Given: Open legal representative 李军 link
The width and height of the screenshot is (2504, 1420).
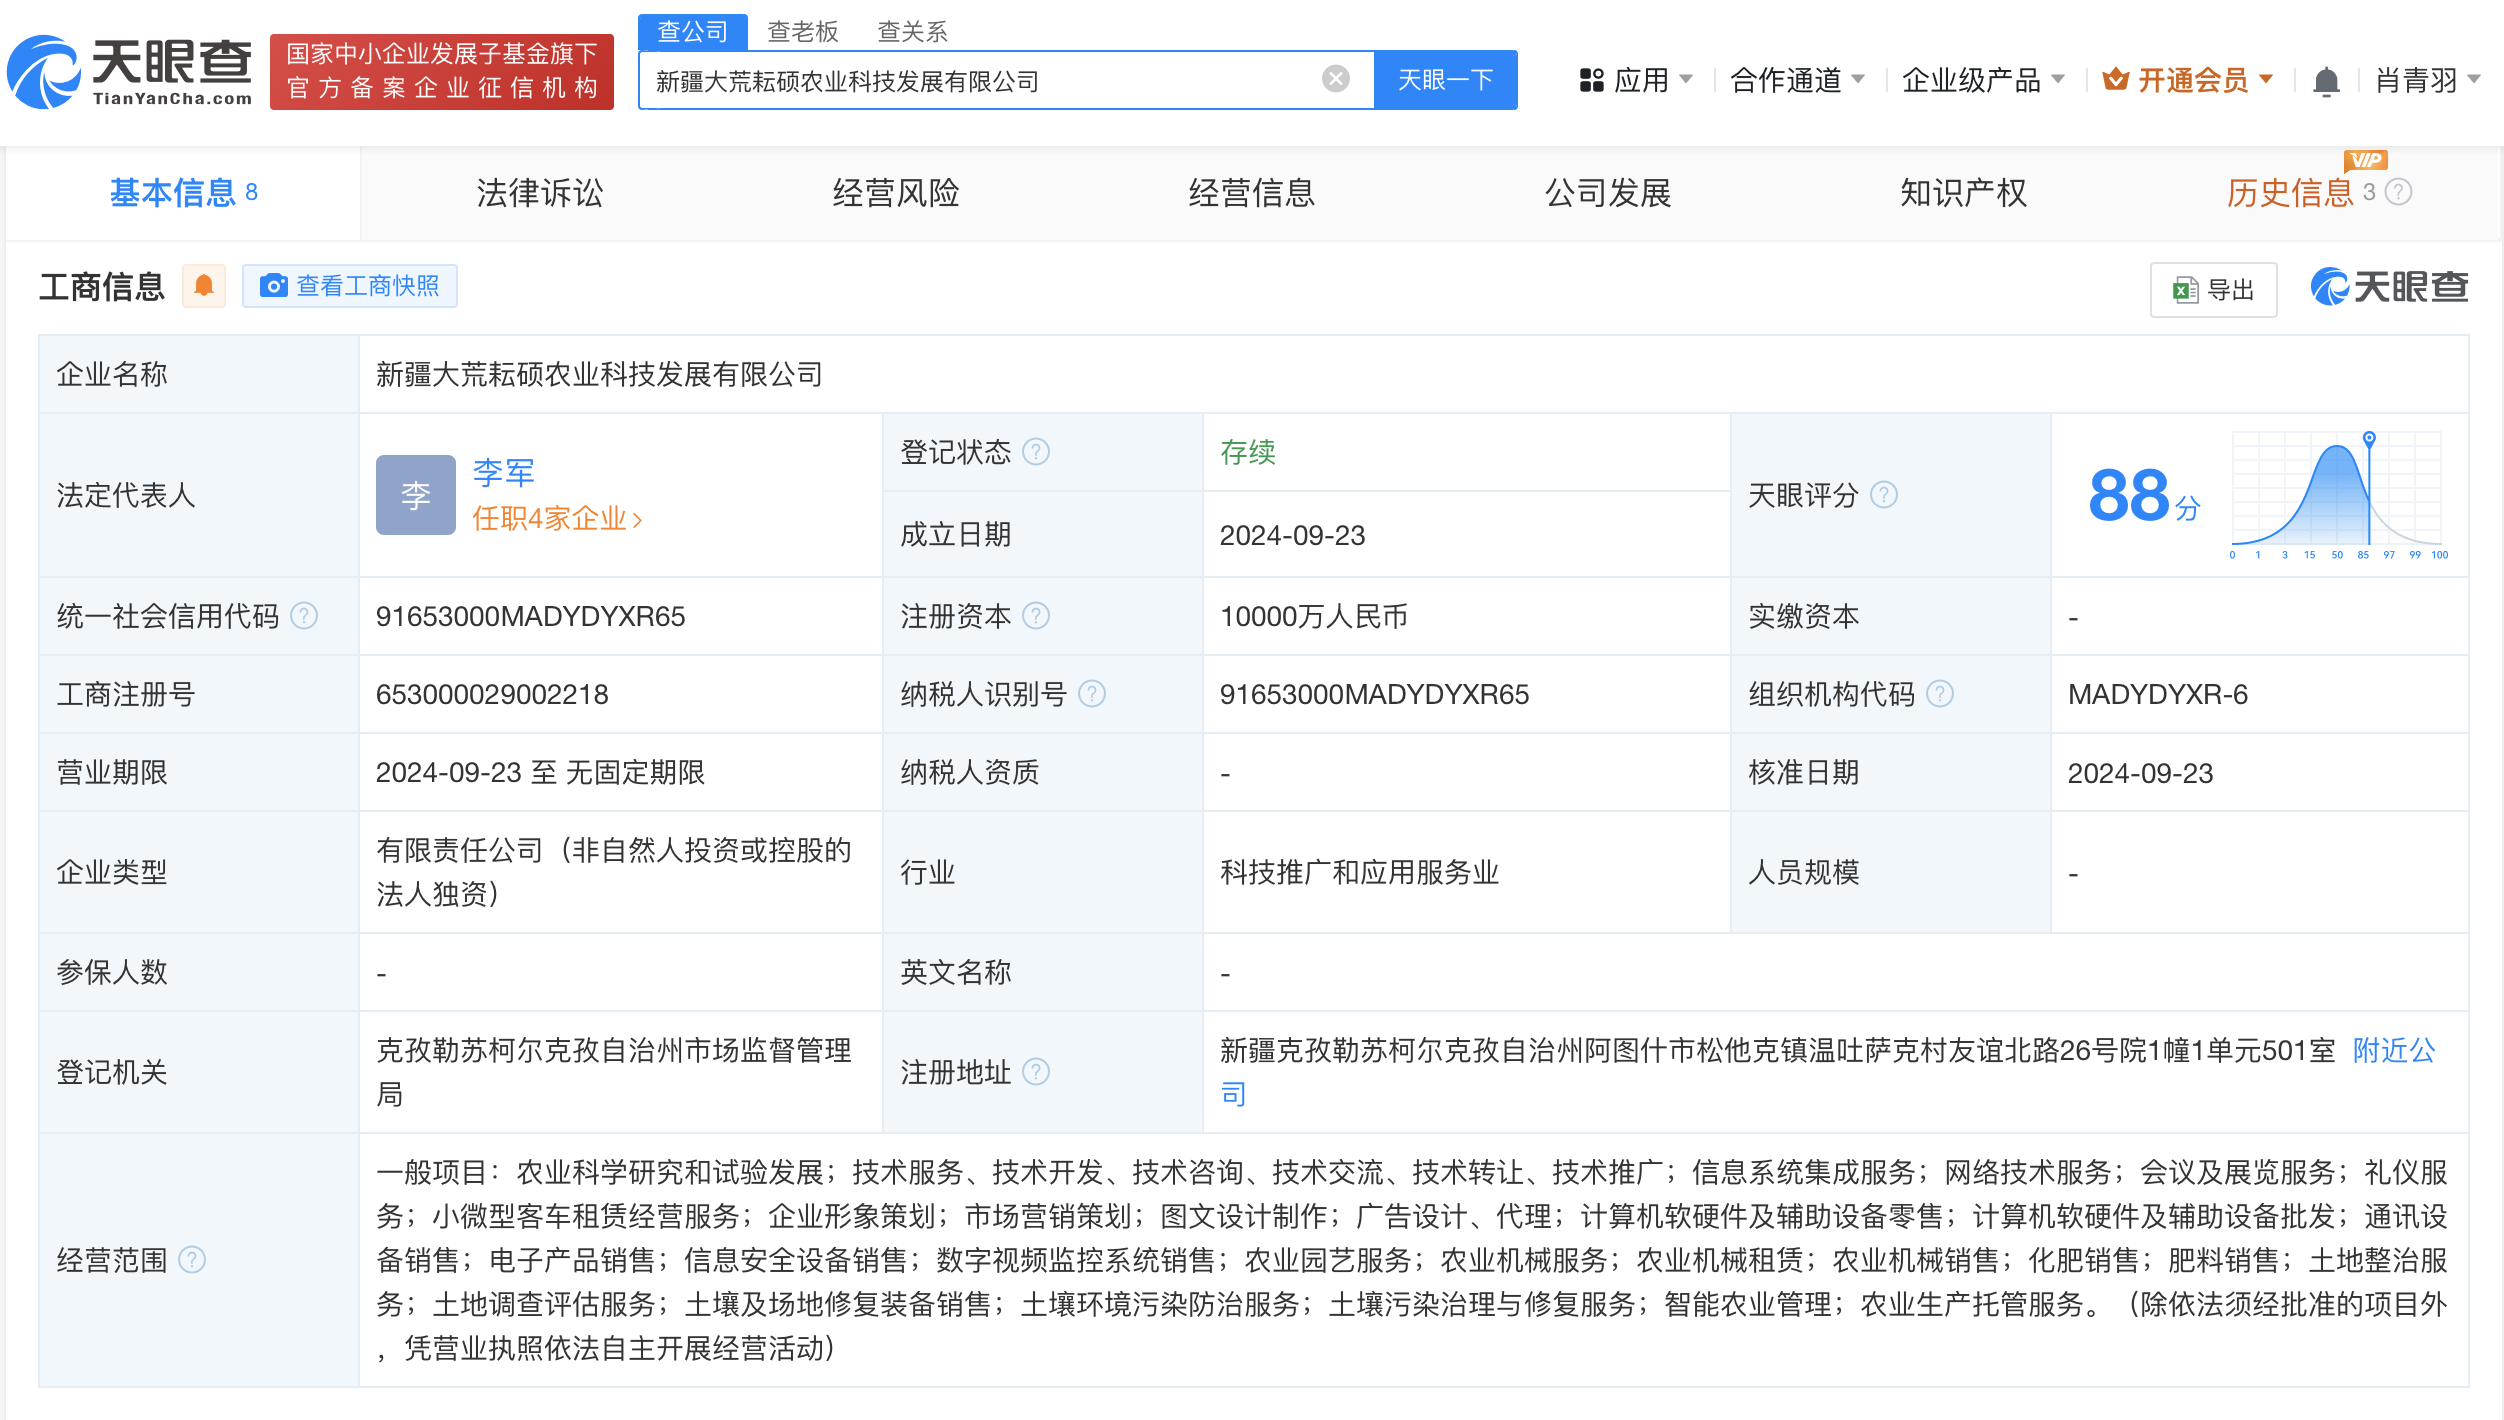Looking at the screenshot, I should tap(504, 472).
